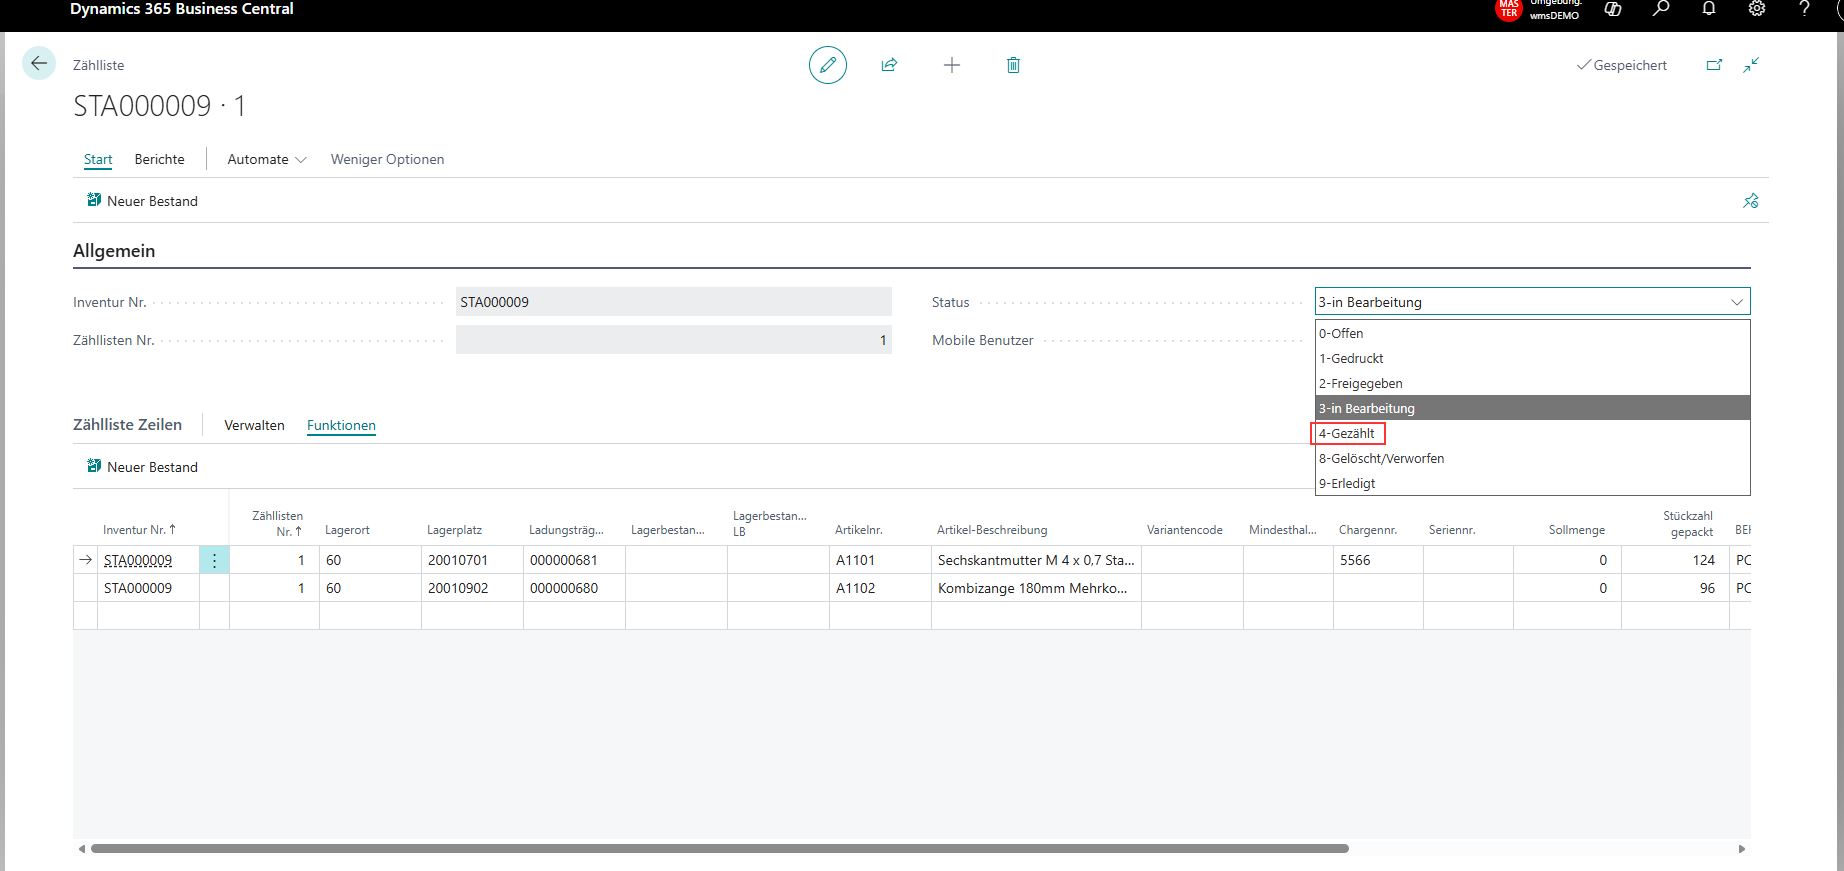1844x871 pixels.
Task: Open the help question mark icon
Action: click(x=1804, y=9)
